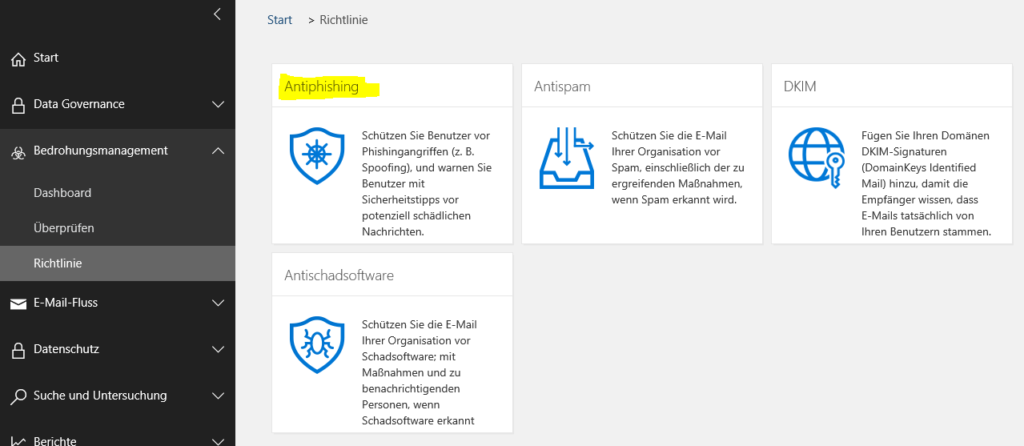Open the Überprüfen submenu item
Viewport: 1024px width, 446px height.
pyautogui.click(x=118, y=229)
